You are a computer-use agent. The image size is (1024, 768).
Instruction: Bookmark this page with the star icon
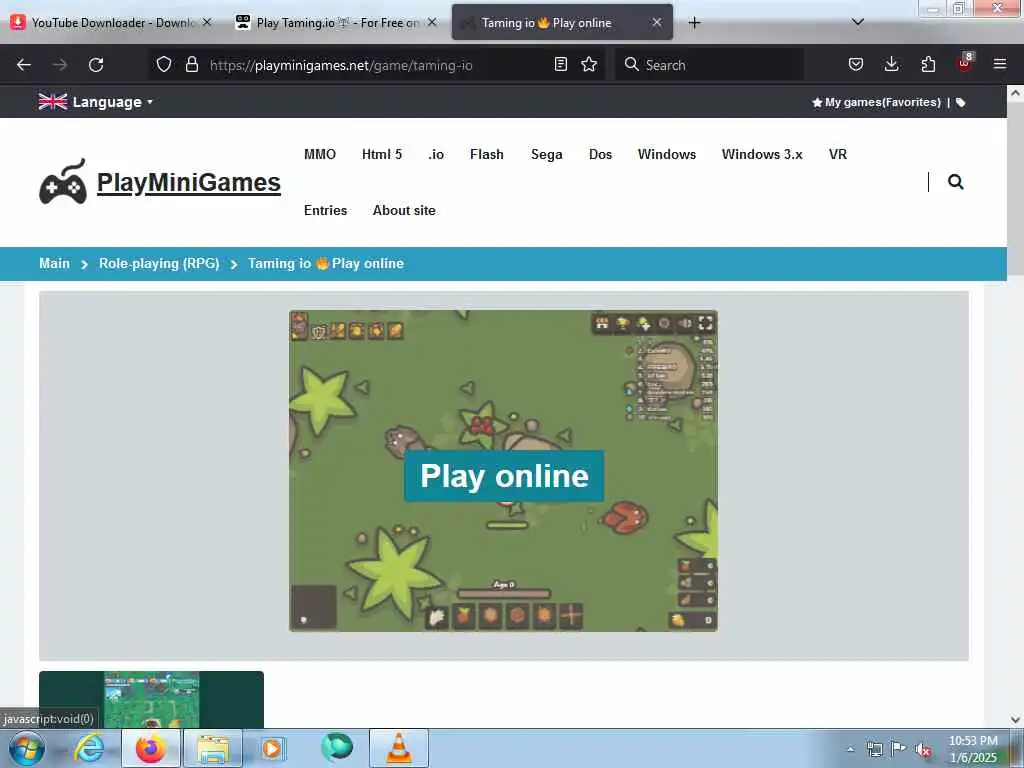(x=589, y=64)
